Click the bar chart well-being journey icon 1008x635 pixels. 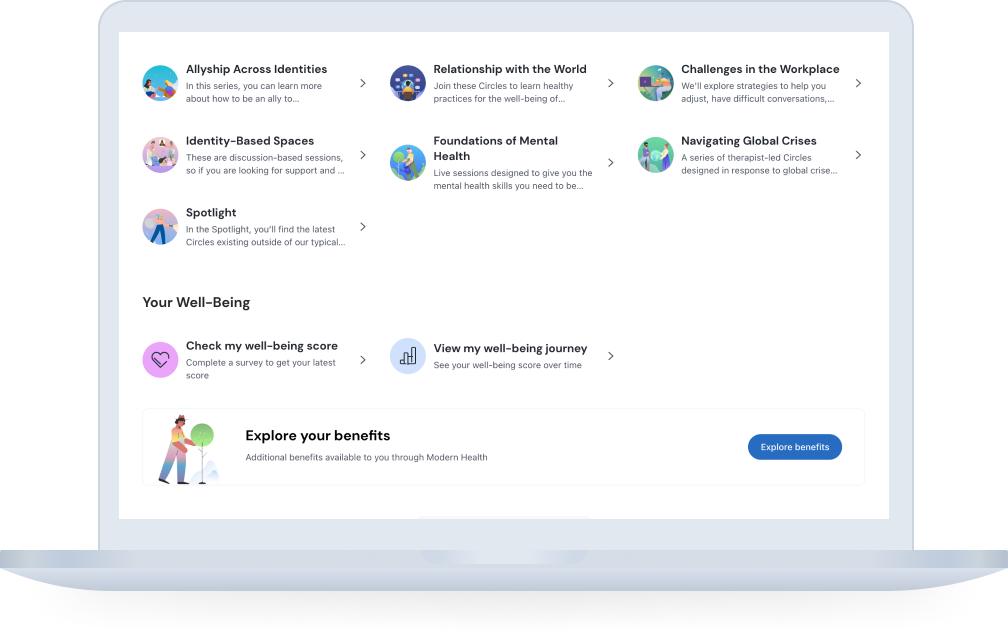pos(408,356)
